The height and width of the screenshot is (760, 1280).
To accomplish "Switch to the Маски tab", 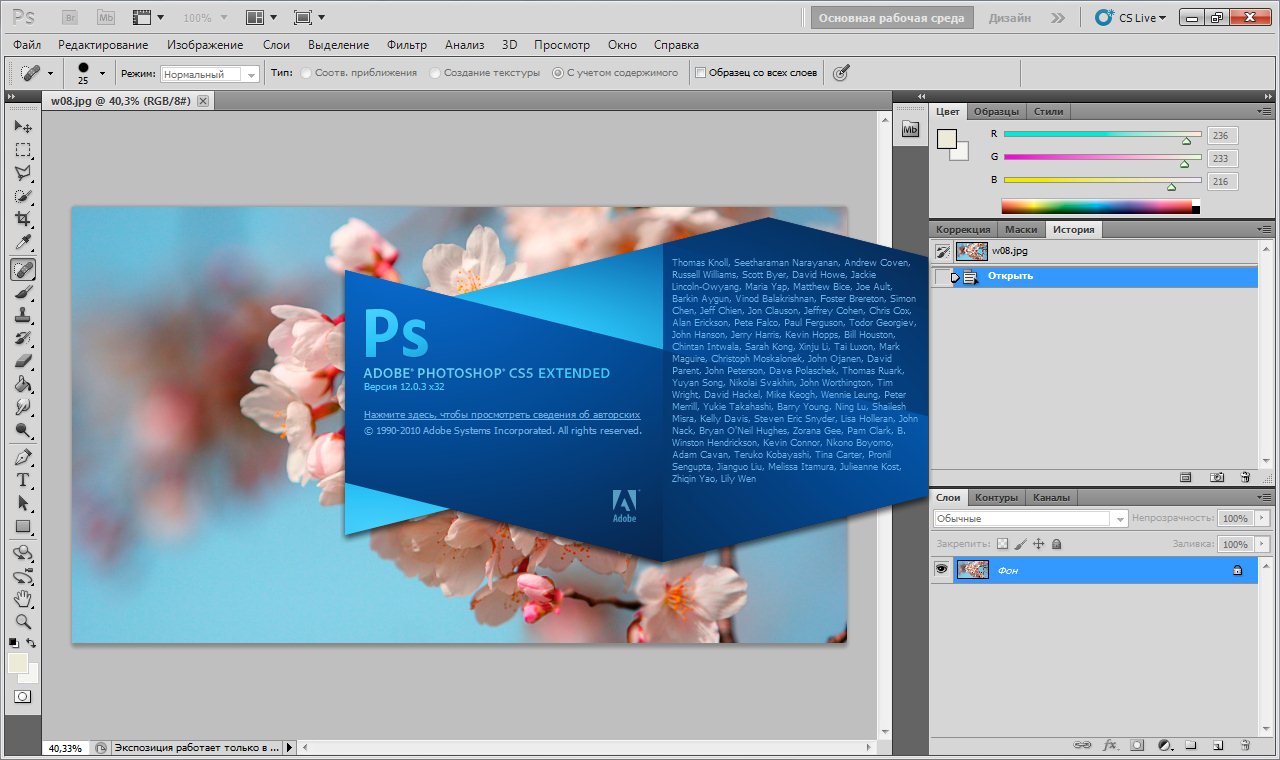I will 1021,229.
